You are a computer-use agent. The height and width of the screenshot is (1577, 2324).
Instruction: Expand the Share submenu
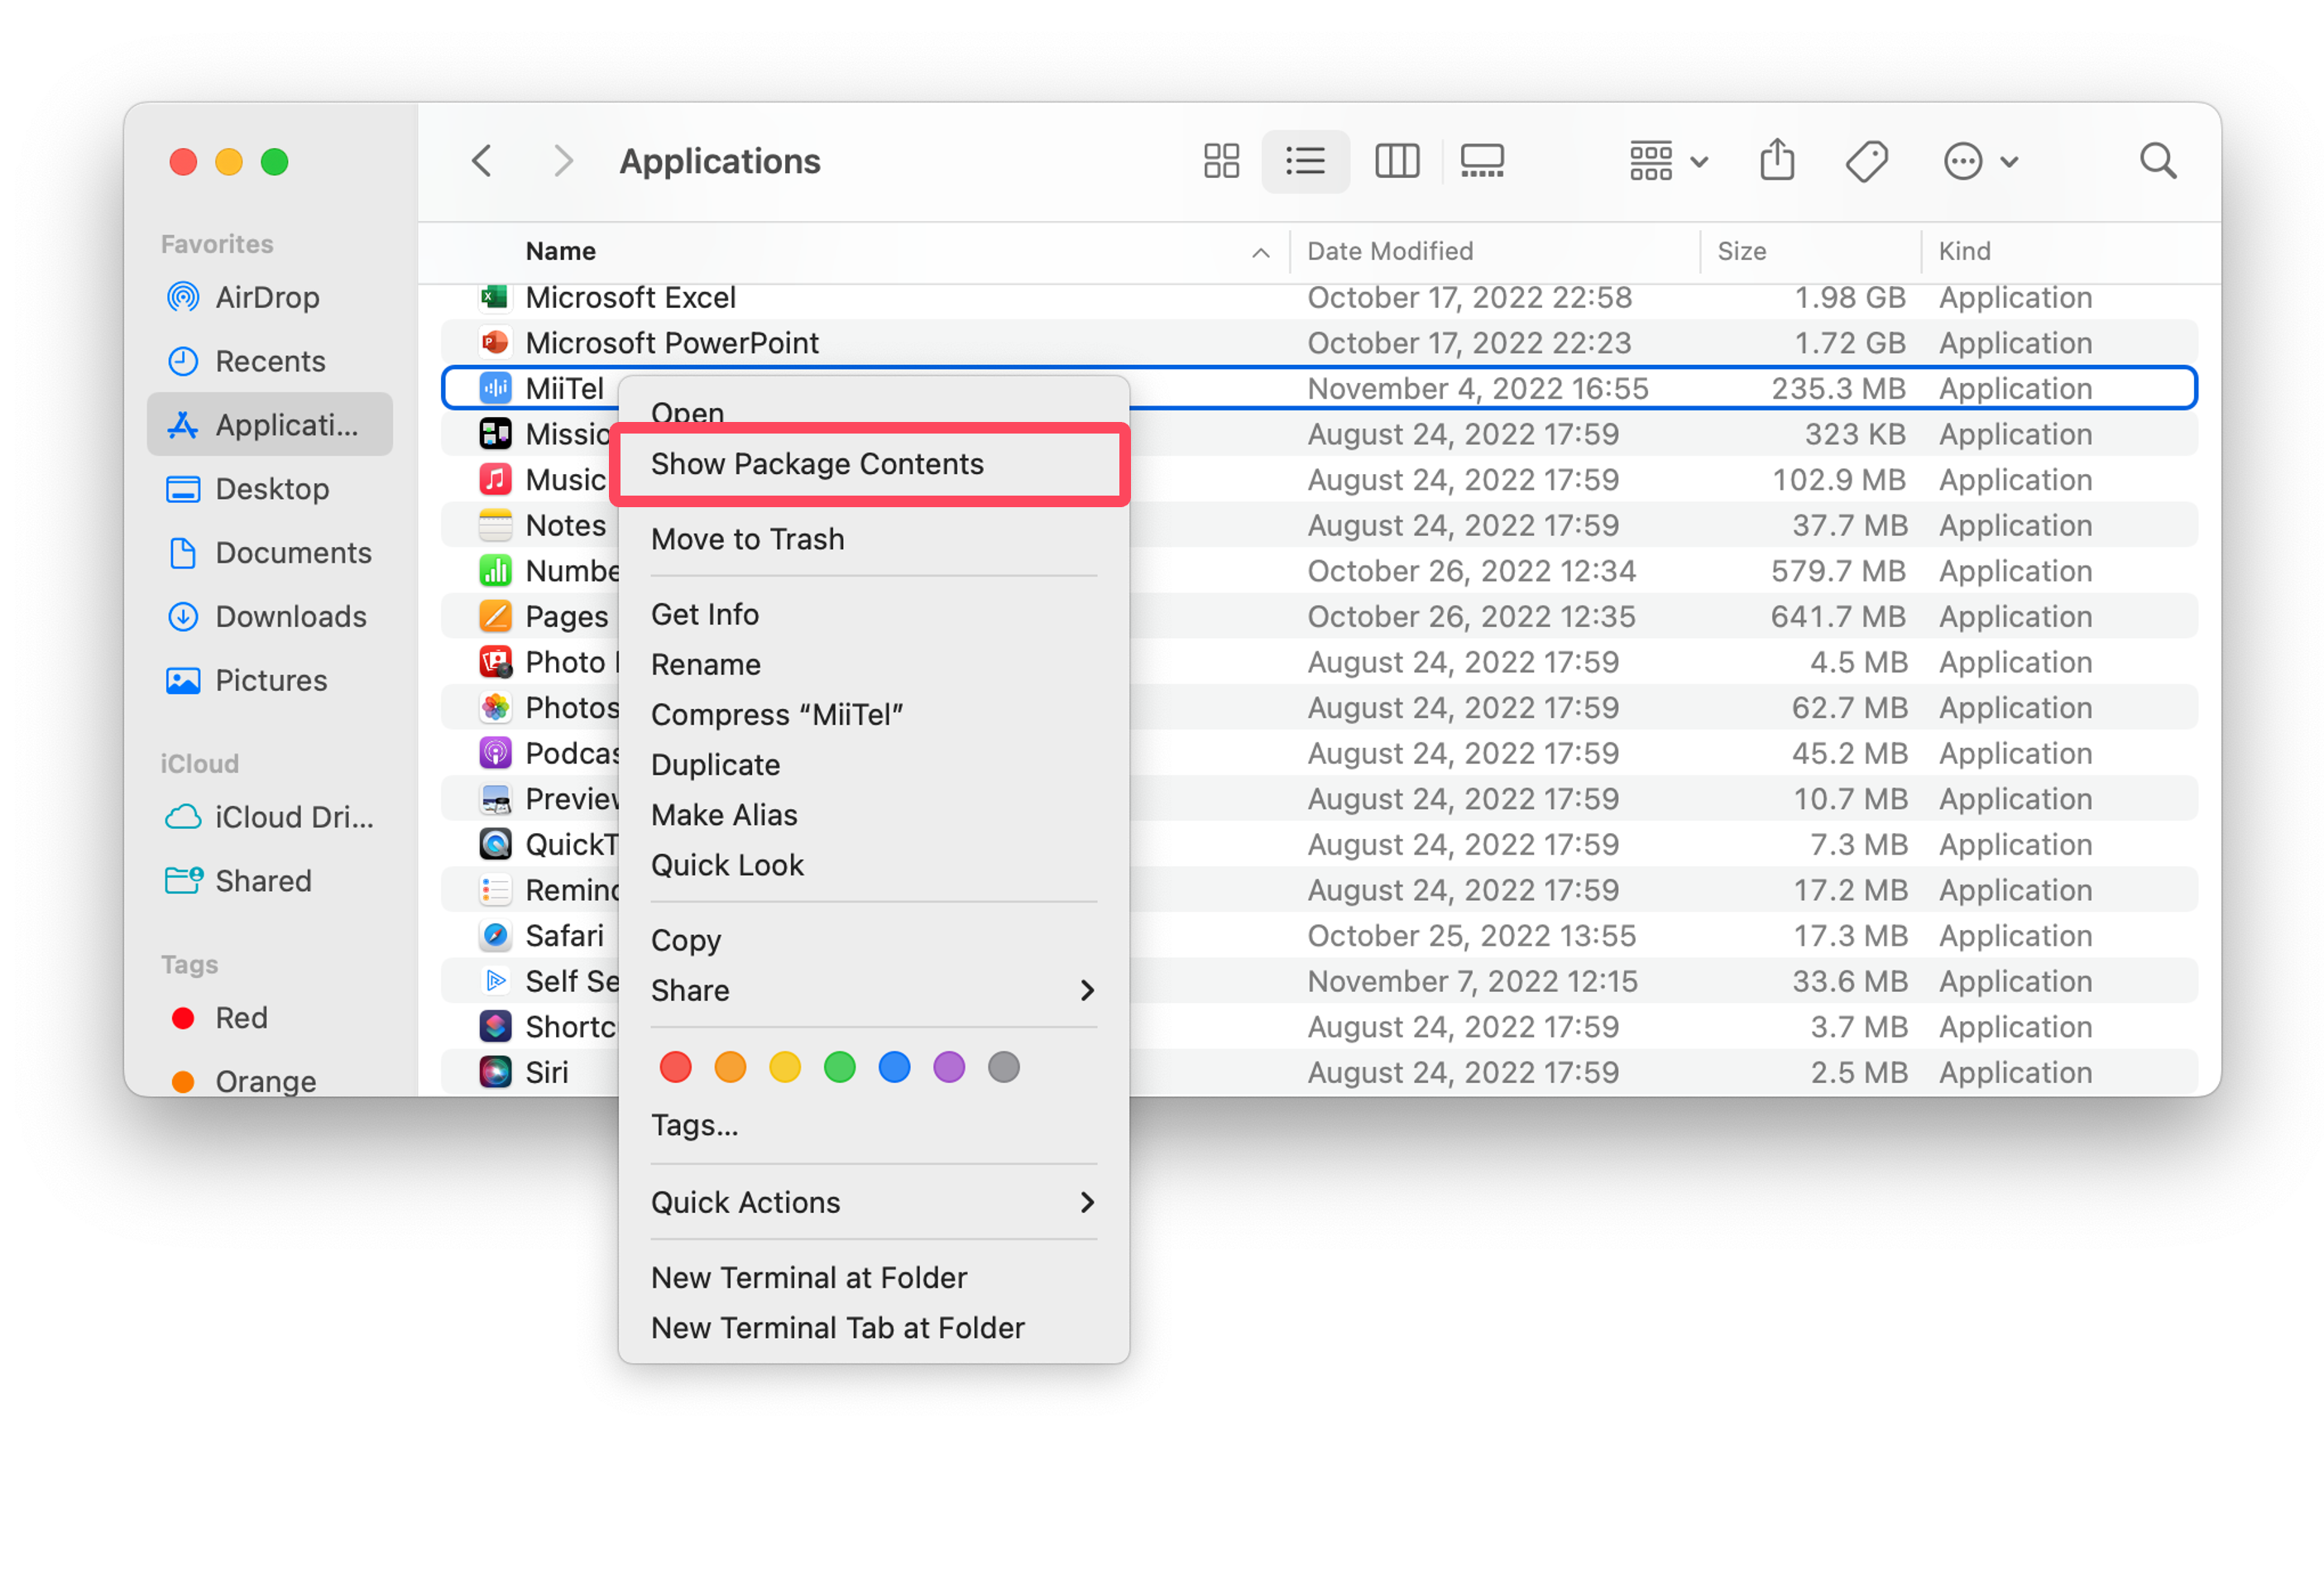pos(874,990)
